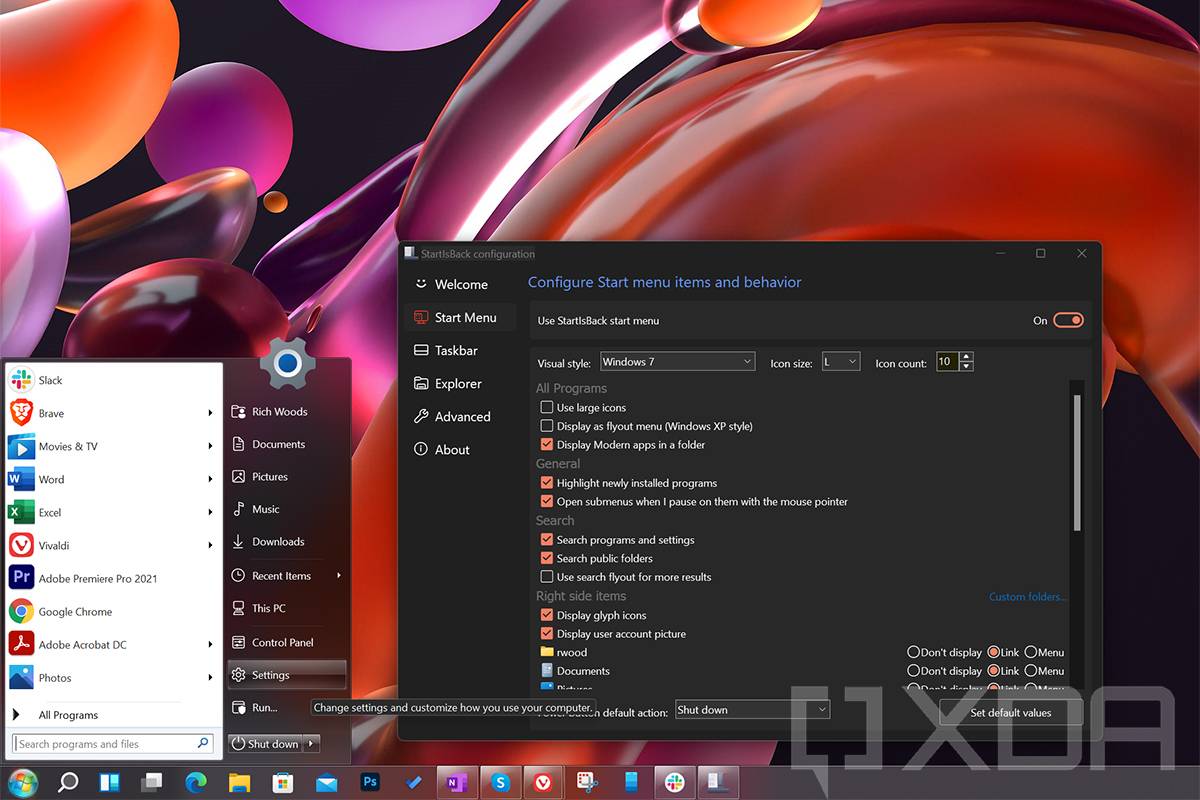Switch to the Taskbar settings section
Viewport: 1200px width, 800px height.
[x=456, y=351]
